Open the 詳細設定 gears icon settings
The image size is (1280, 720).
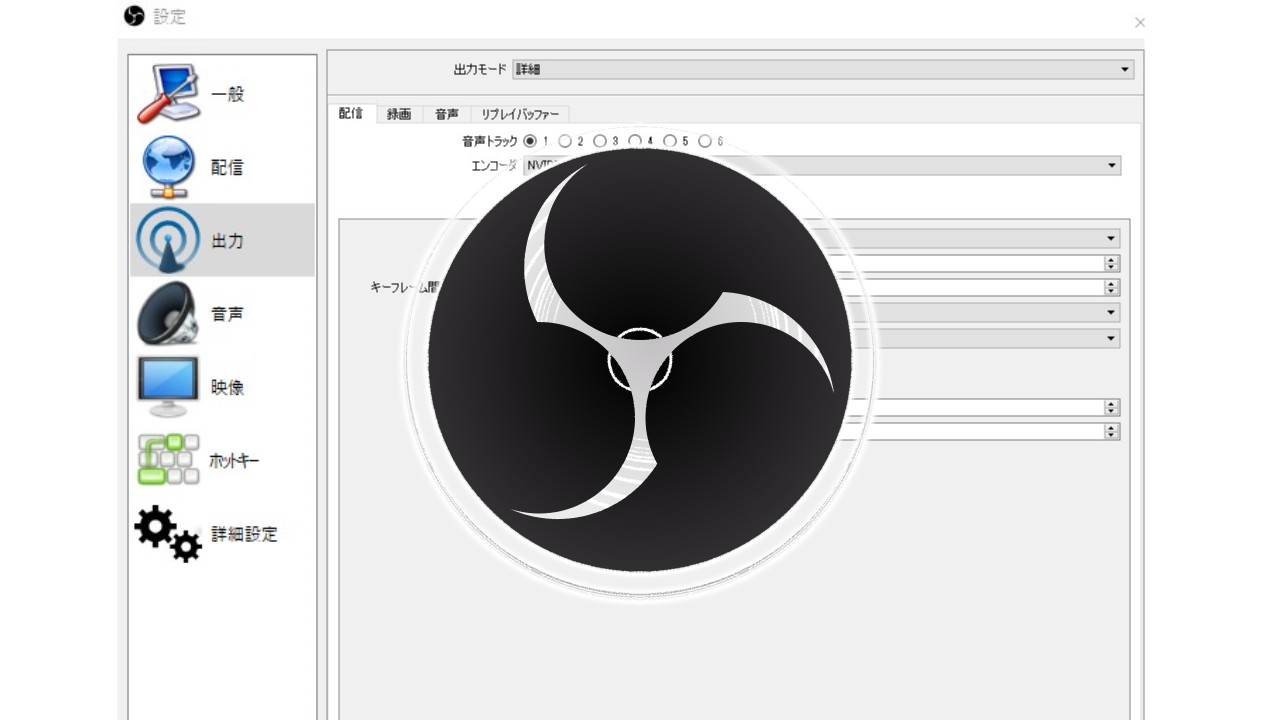click(168, 533)
